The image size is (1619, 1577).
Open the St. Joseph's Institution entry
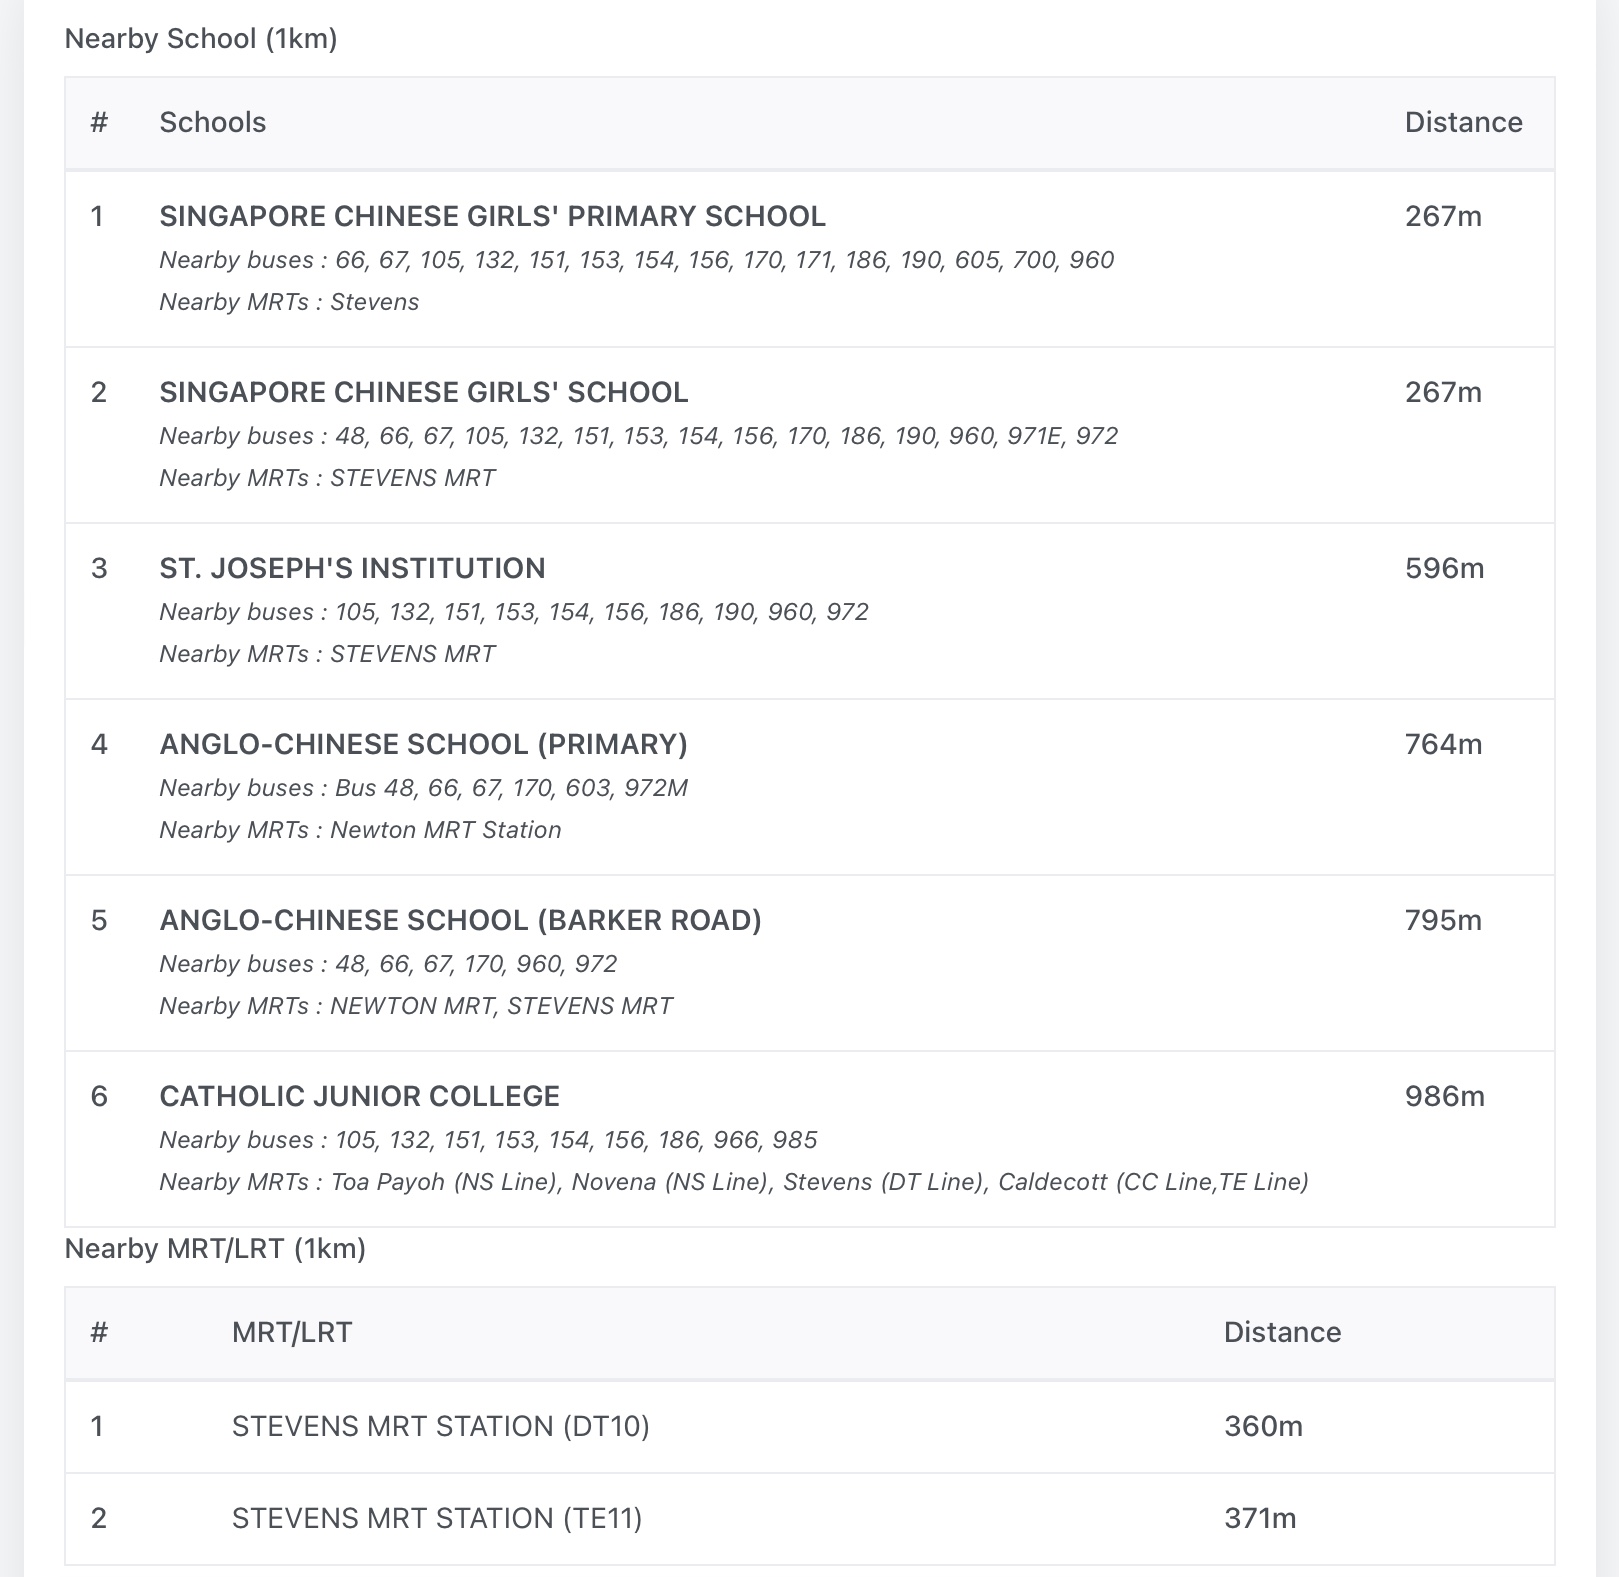coord(352,568)
